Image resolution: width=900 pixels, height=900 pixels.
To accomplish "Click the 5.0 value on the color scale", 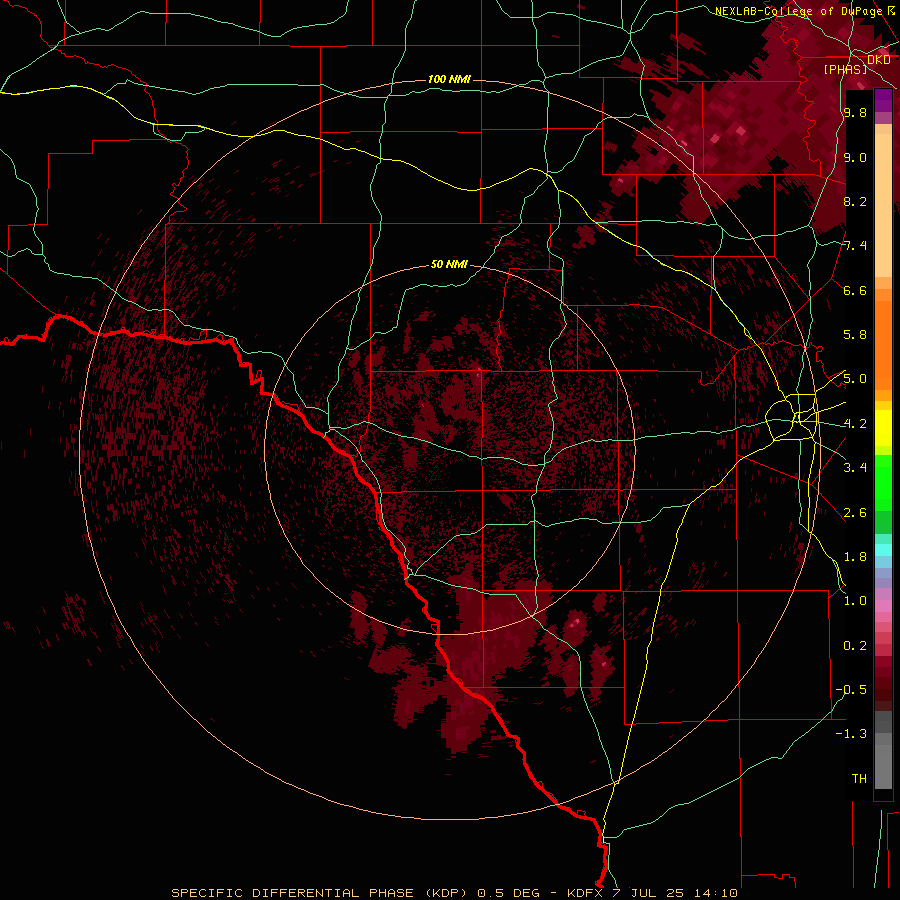I will [855, 379].
